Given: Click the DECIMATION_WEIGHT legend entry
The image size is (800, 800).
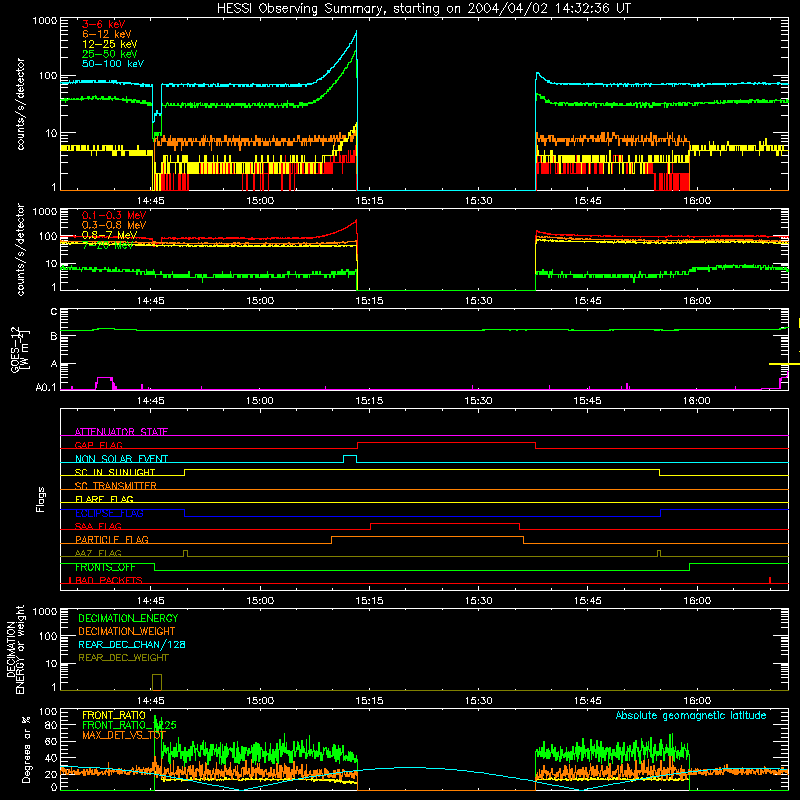Looking at the screenshot, I should 127,631.
